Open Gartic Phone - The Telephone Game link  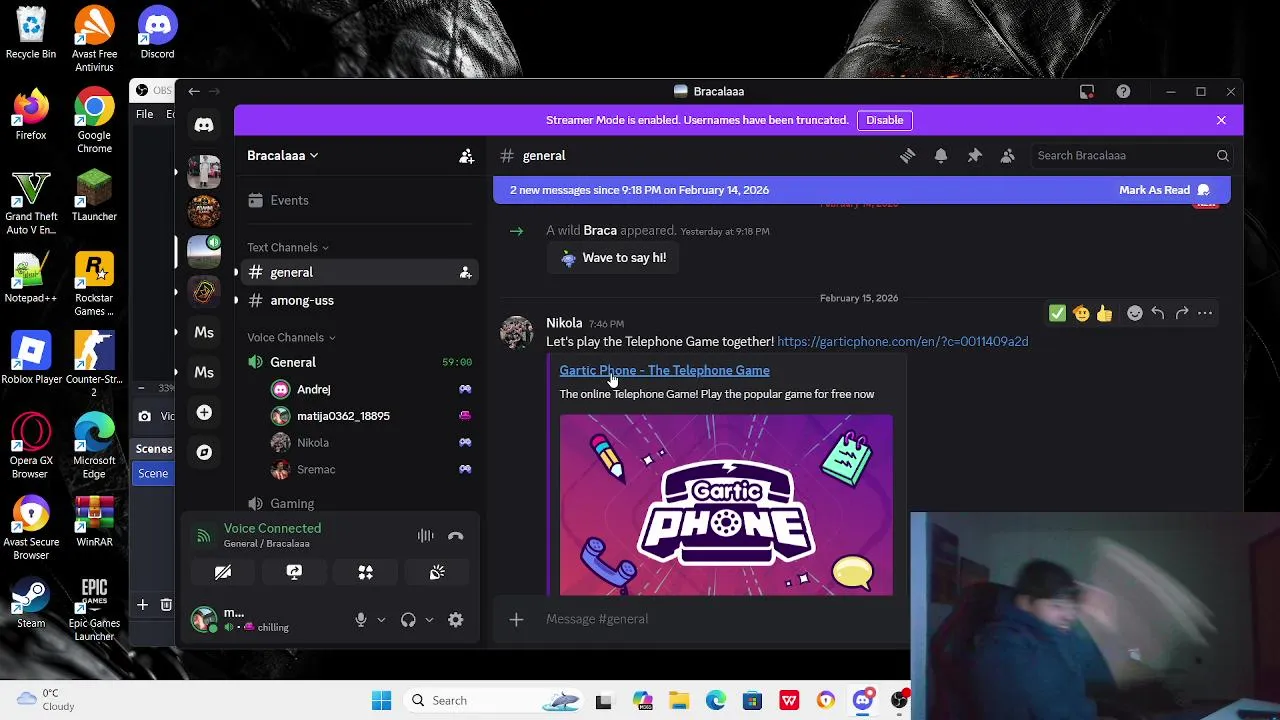(x=664, y=370)
